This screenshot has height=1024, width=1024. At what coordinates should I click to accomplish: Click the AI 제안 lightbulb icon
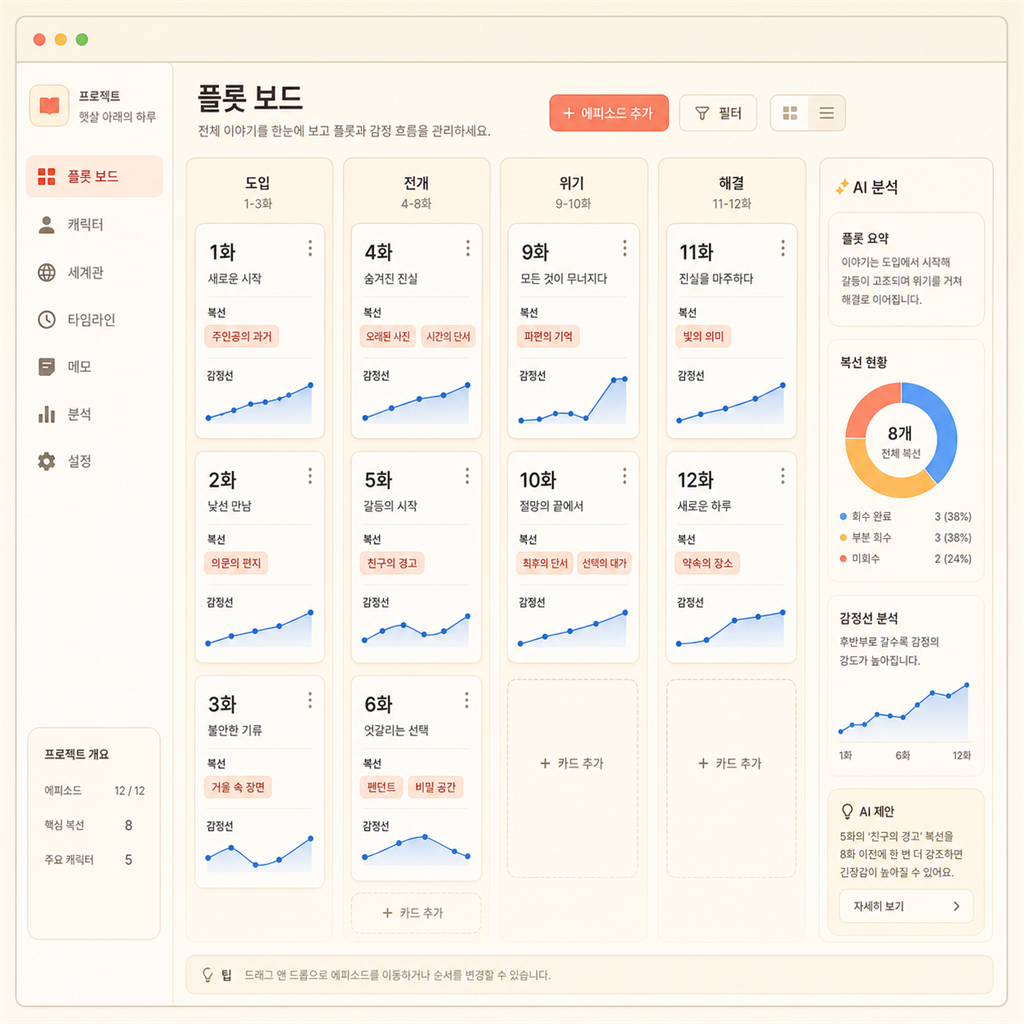coord(847,811)
